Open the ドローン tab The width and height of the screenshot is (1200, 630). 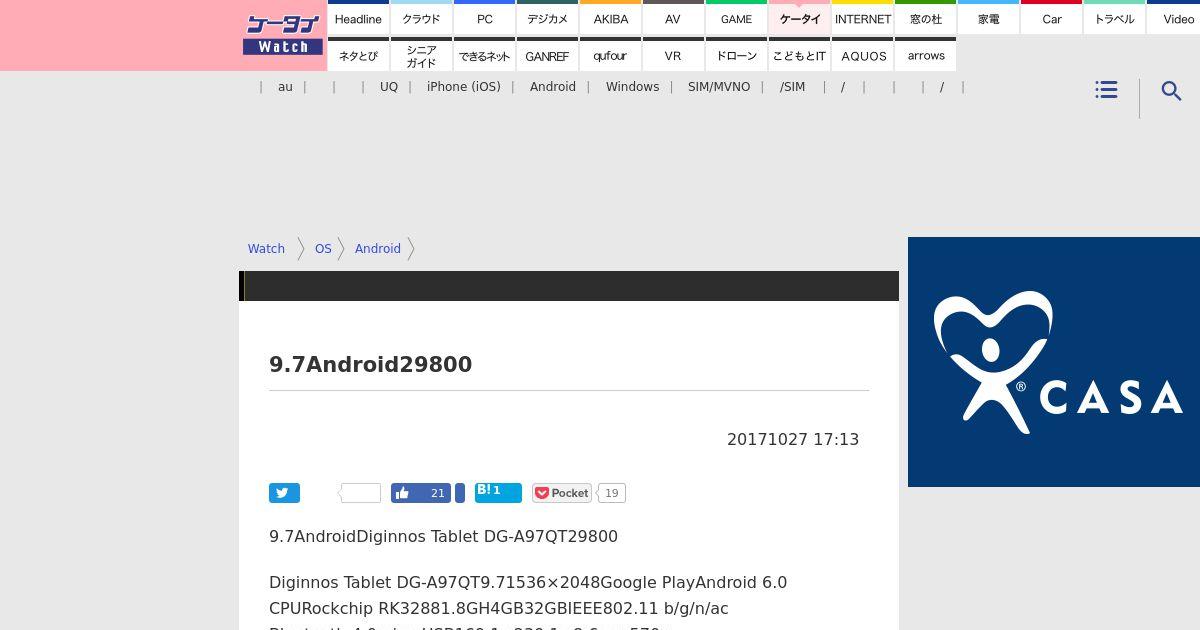736,56
